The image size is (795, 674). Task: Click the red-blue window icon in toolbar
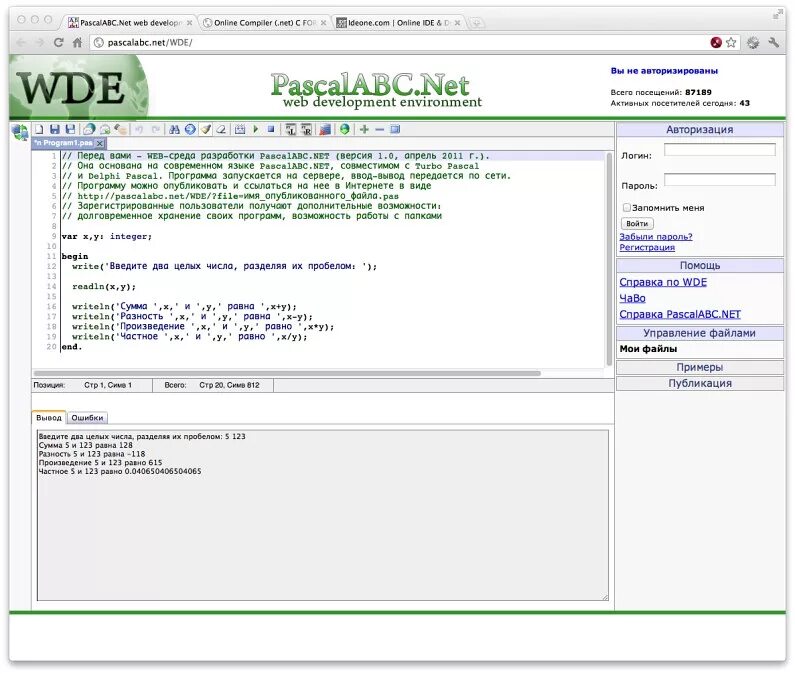click(325, 129)
